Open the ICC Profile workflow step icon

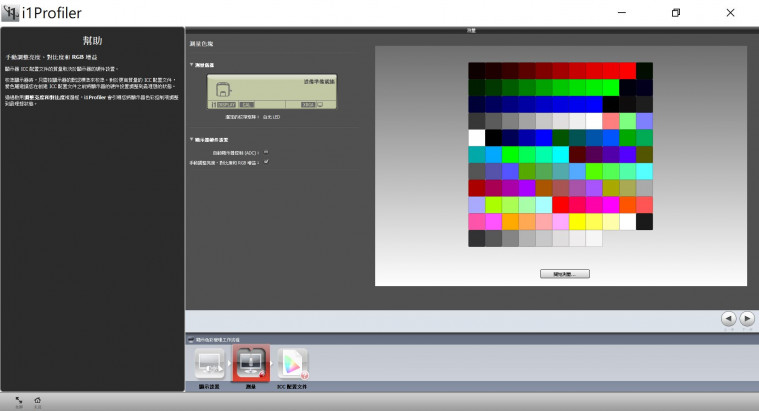click(x=291, y=363)
